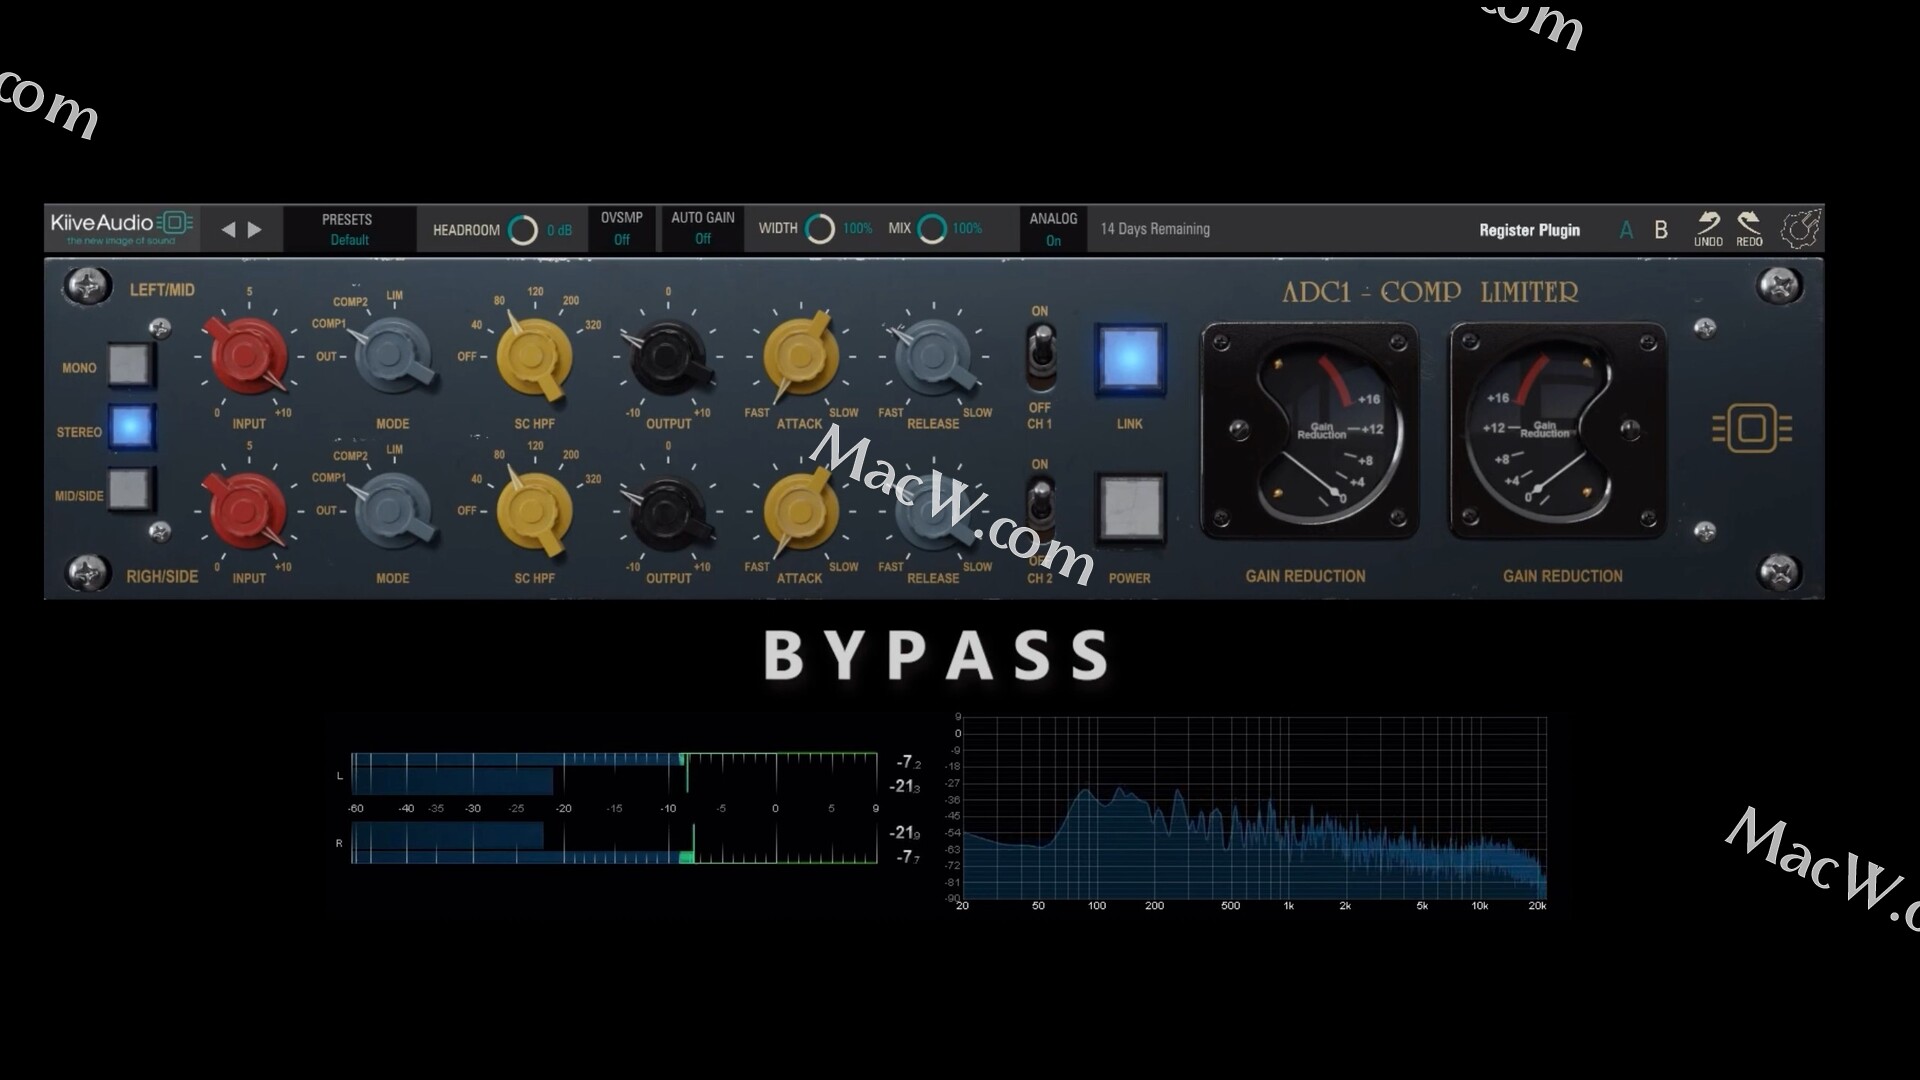Image resolution: width=1920 pixels, height=1080 pixels.
Task: Click the Right/Side red Input knob
Action: point(246,510)
